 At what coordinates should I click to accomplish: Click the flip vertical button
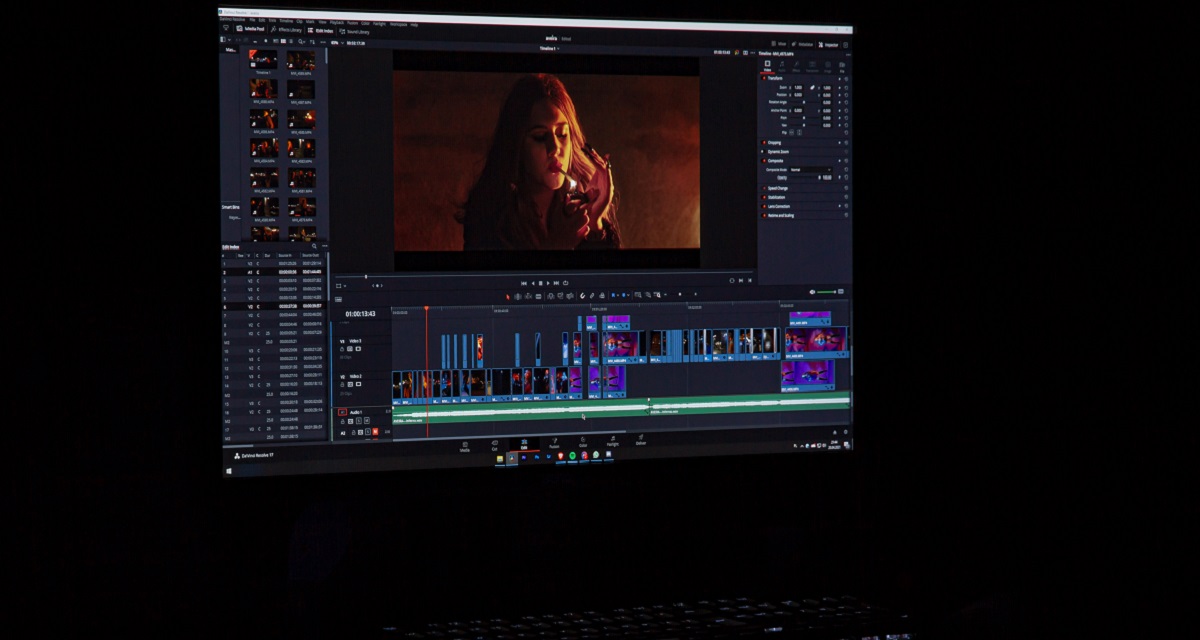tap(799, 132)
